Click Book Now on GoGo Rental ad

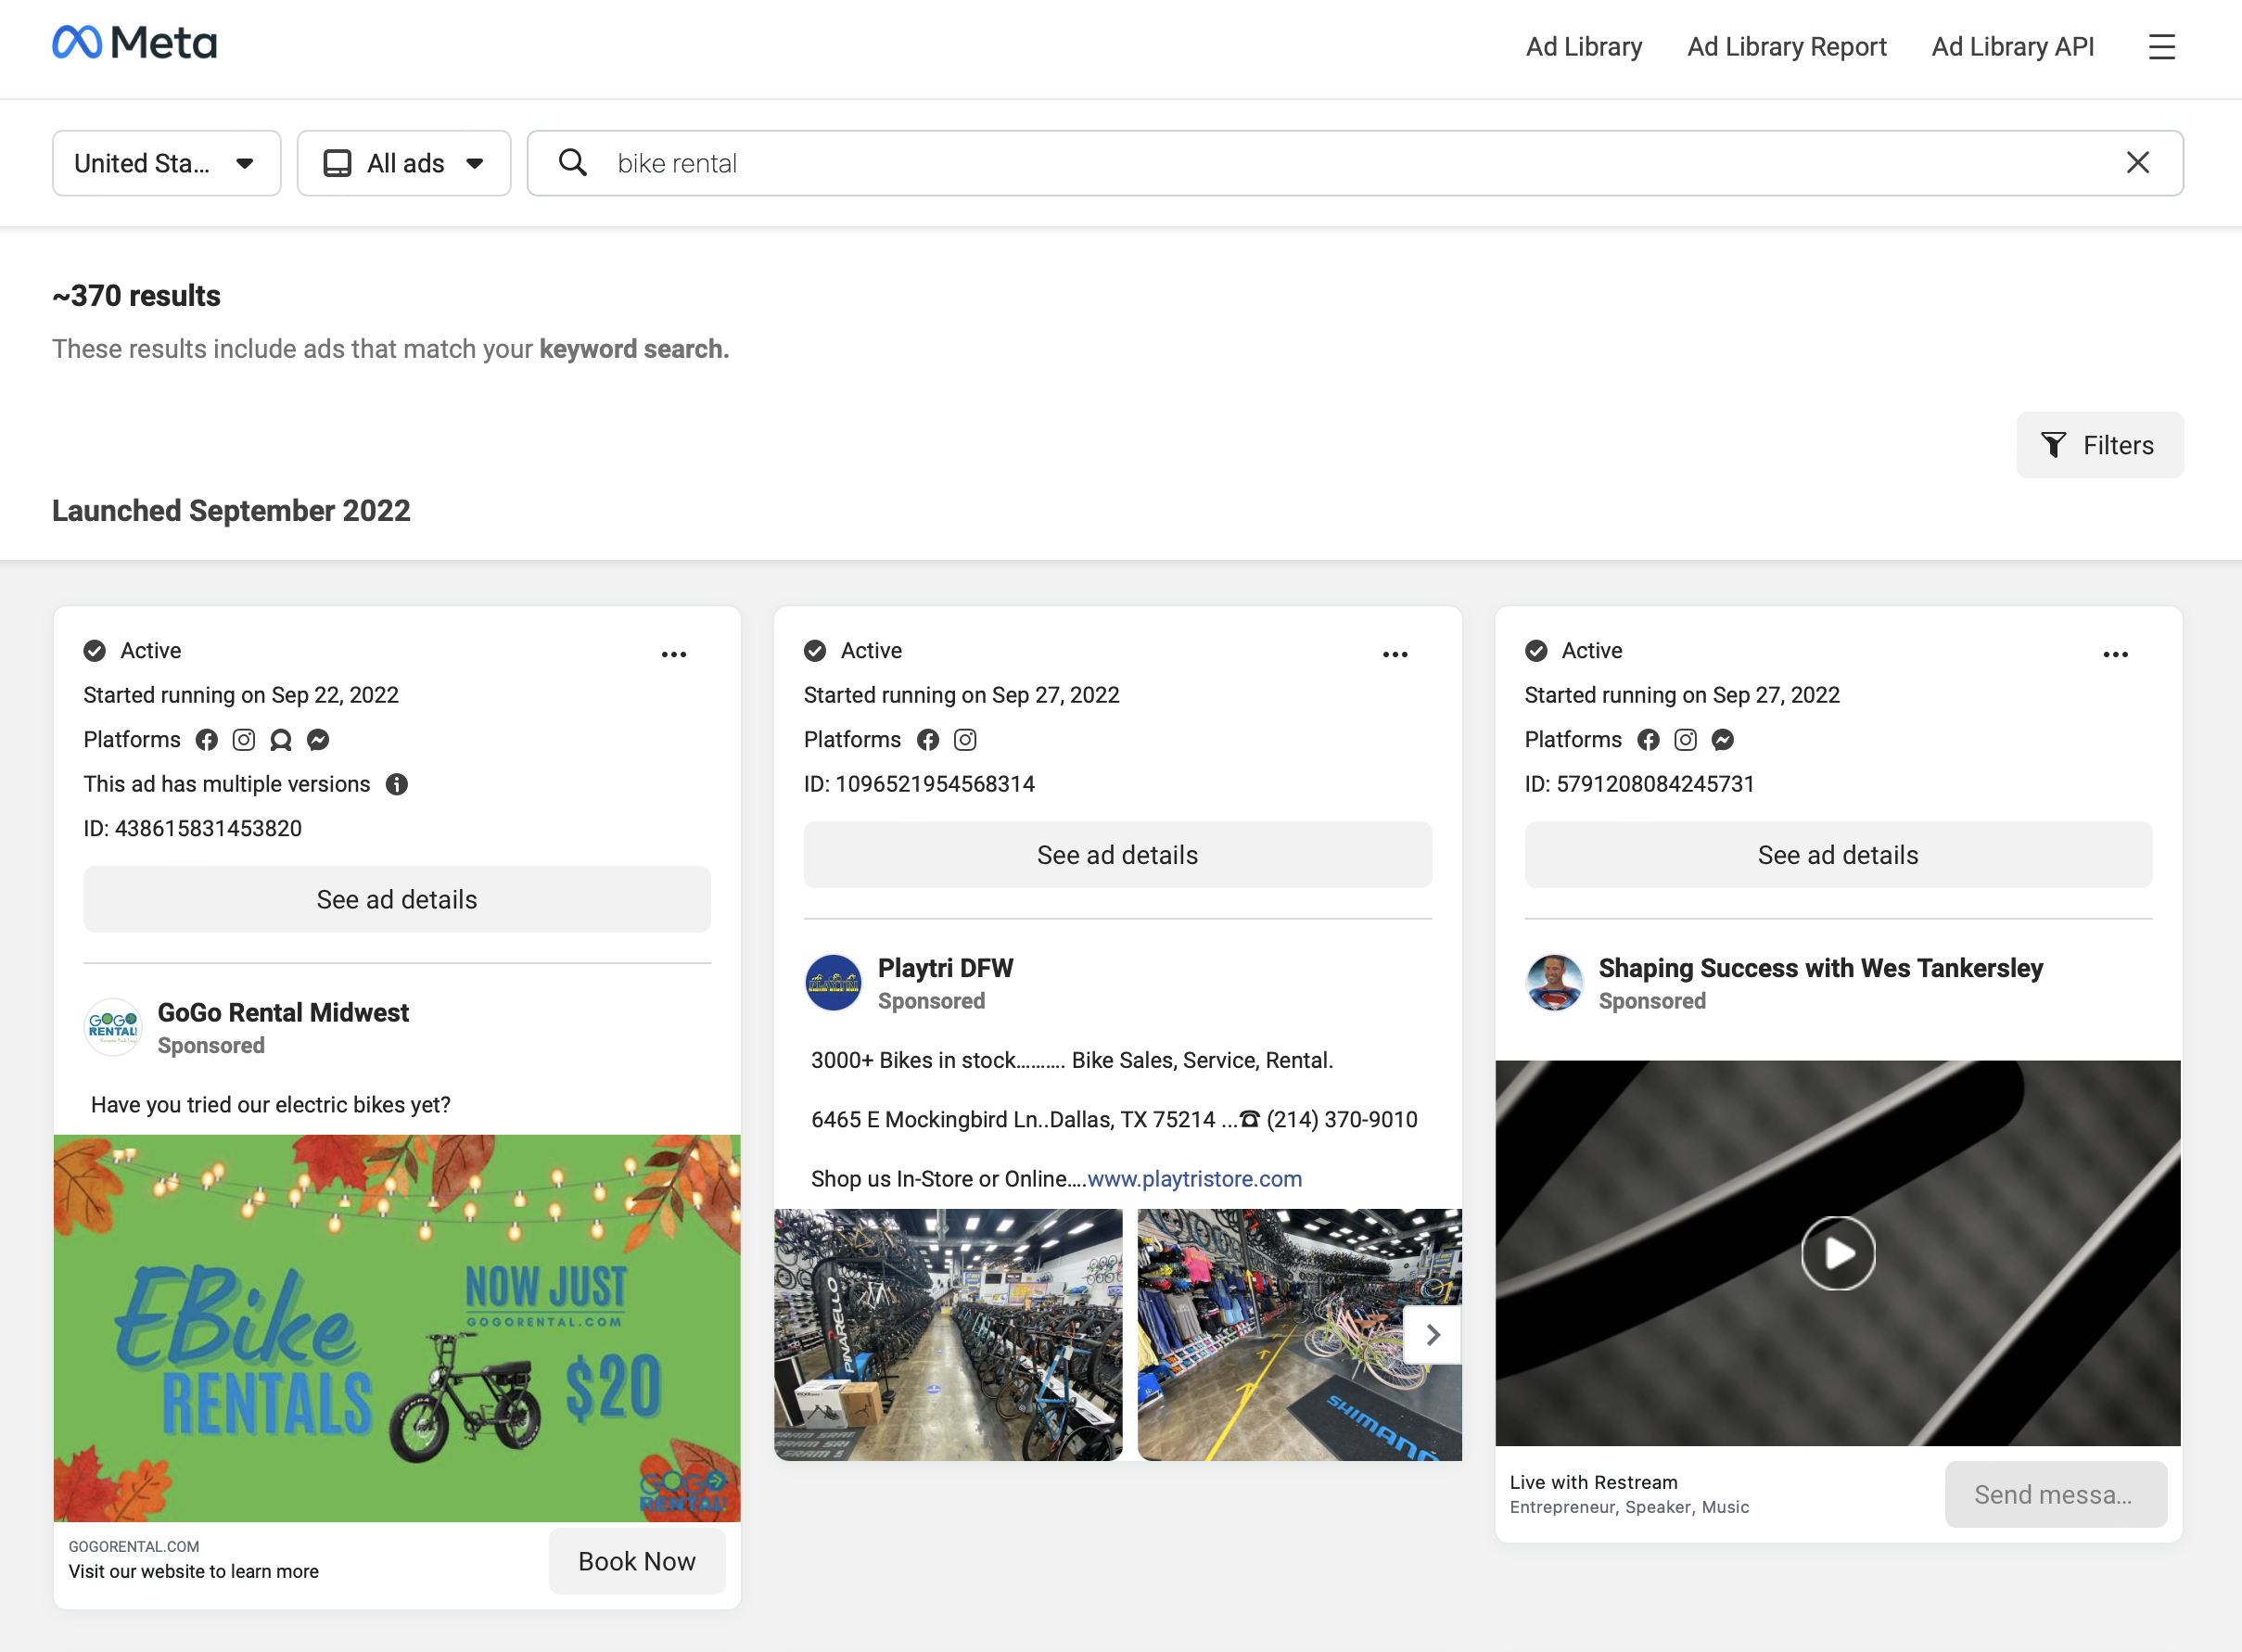(x=636, y=1561)
